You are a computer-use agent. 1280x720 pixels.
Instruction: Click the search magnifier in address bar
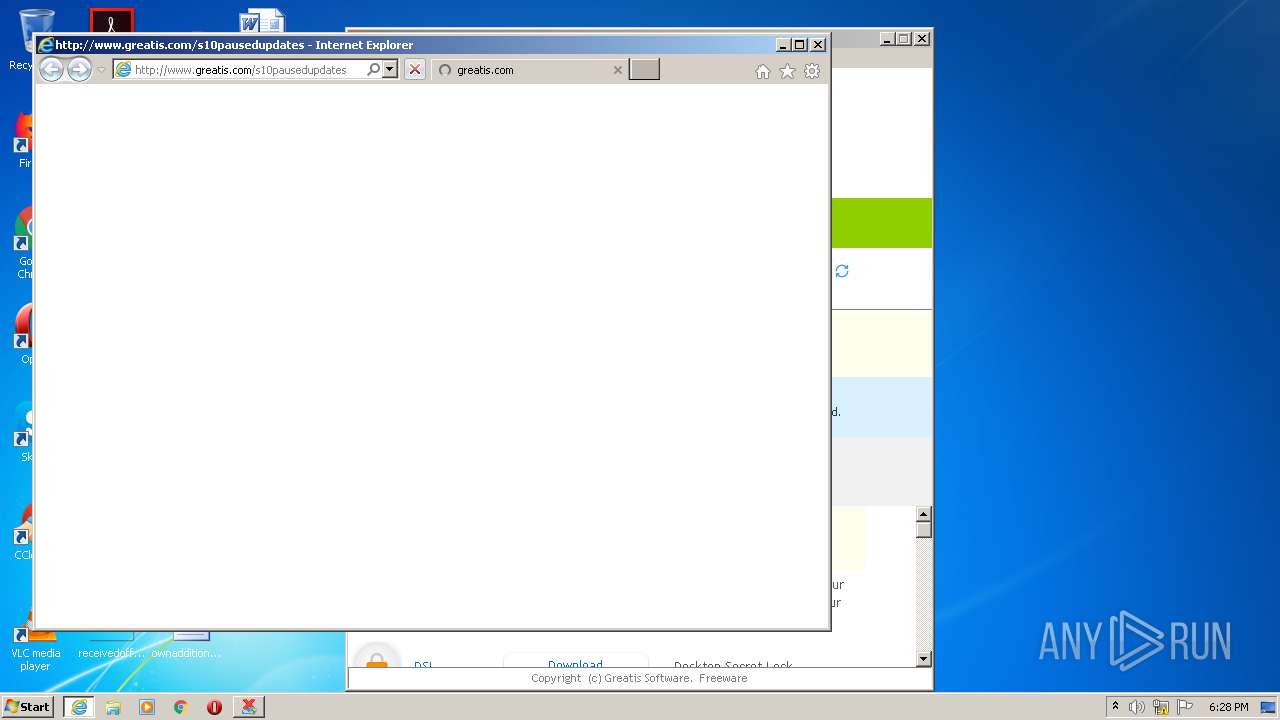point(373,69)
